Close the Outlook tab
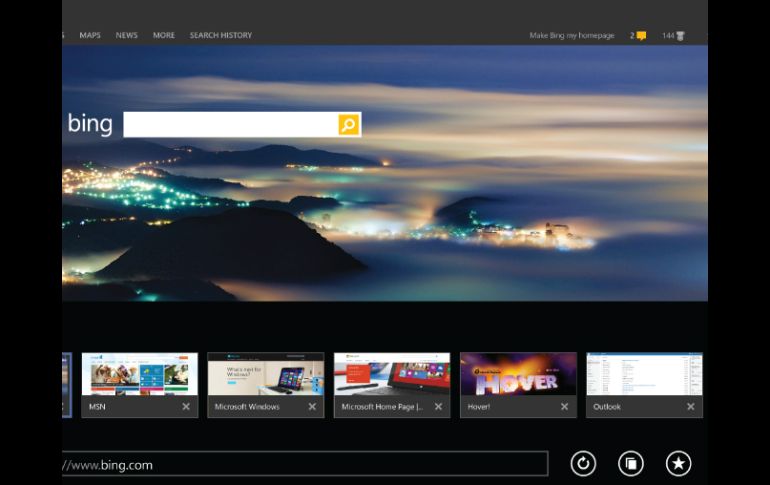The image size is (770, 485). (690, 407)
